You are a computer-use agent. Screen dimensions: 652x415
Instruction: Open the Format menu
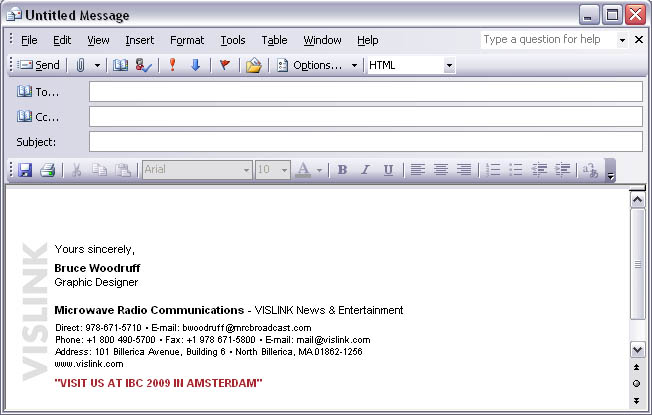[x=187, y=40]
